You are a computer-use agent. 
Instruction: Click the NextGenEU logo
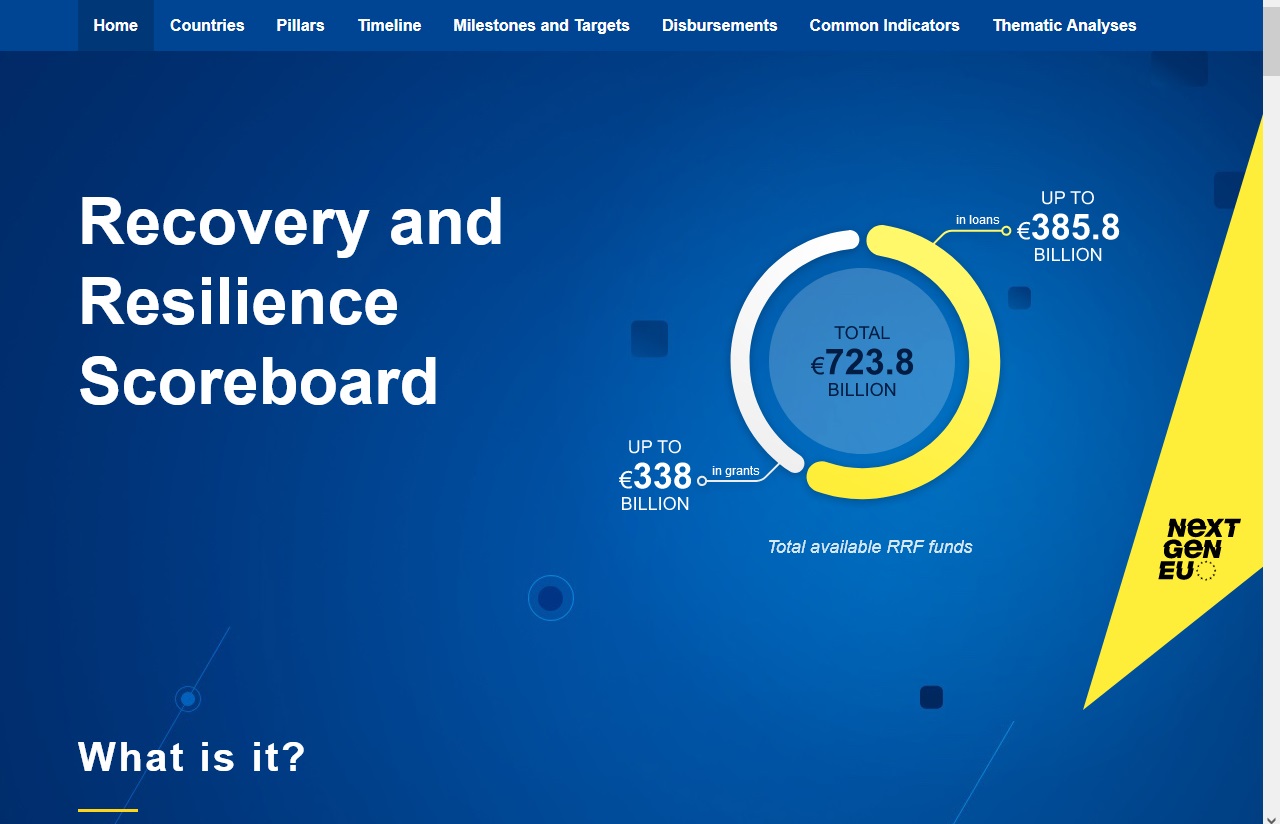1198,549
